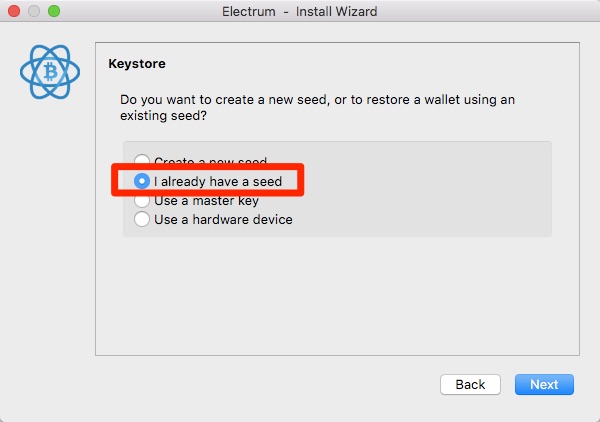This screenshot has width=600, height=422.
Task: Click the Electrum - Install Wizard title bar
Action: pyautogui.click(x=300, y=11)
